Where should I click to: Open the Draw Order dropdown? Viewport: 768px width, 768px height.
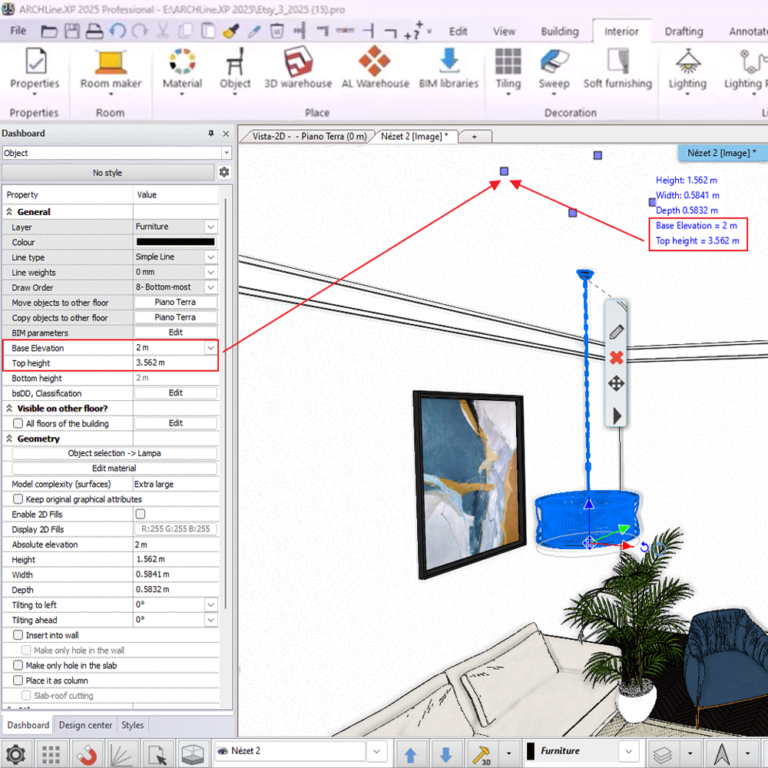coord(211,287)
